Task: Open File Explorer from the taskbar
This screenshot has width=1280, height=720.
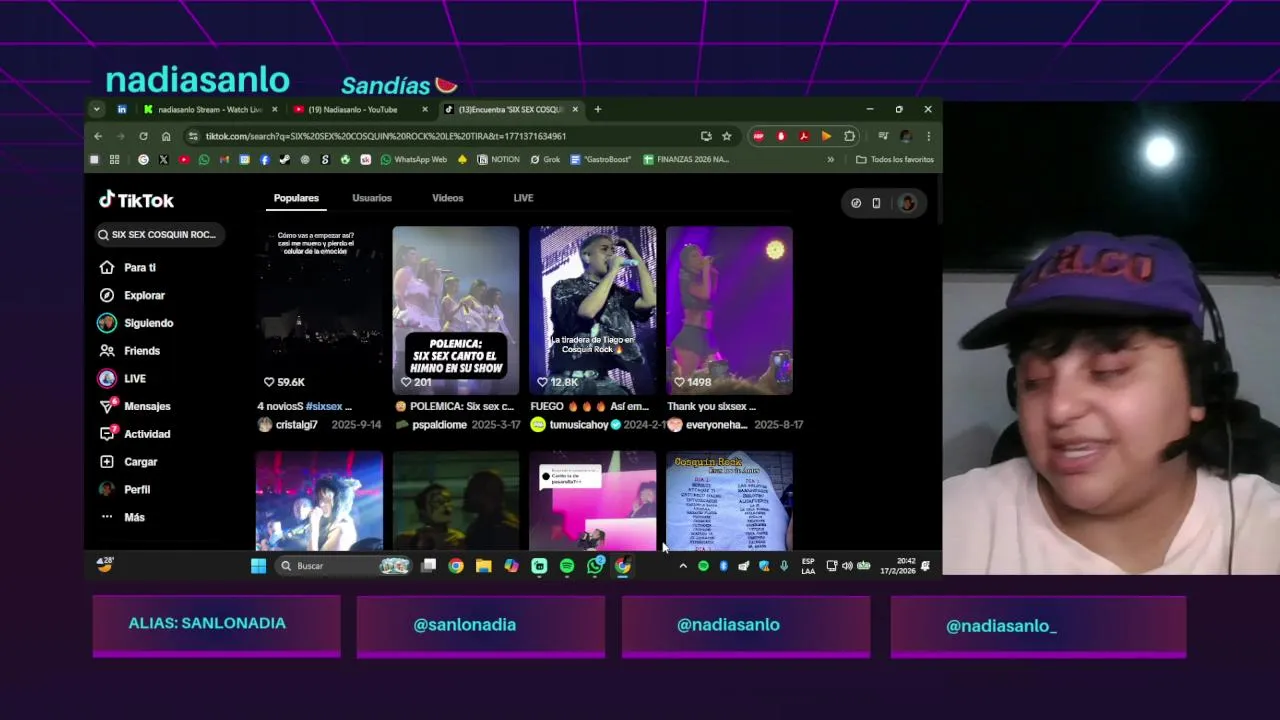Action: [x=483, y=566]
